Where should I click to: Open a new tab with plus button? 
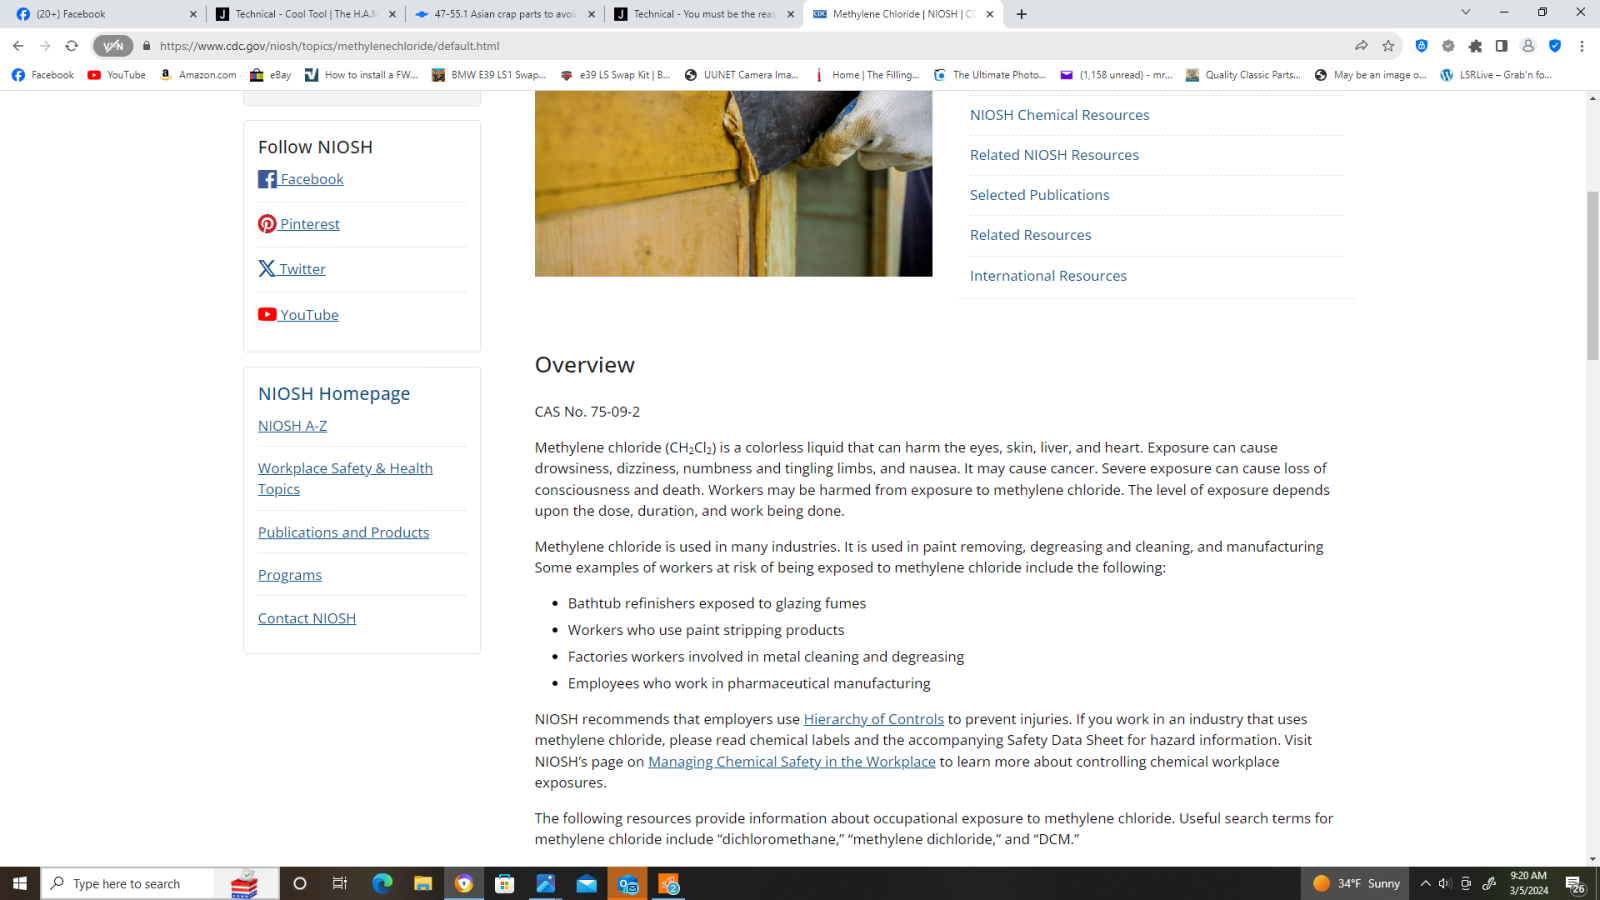(1021, 14)
